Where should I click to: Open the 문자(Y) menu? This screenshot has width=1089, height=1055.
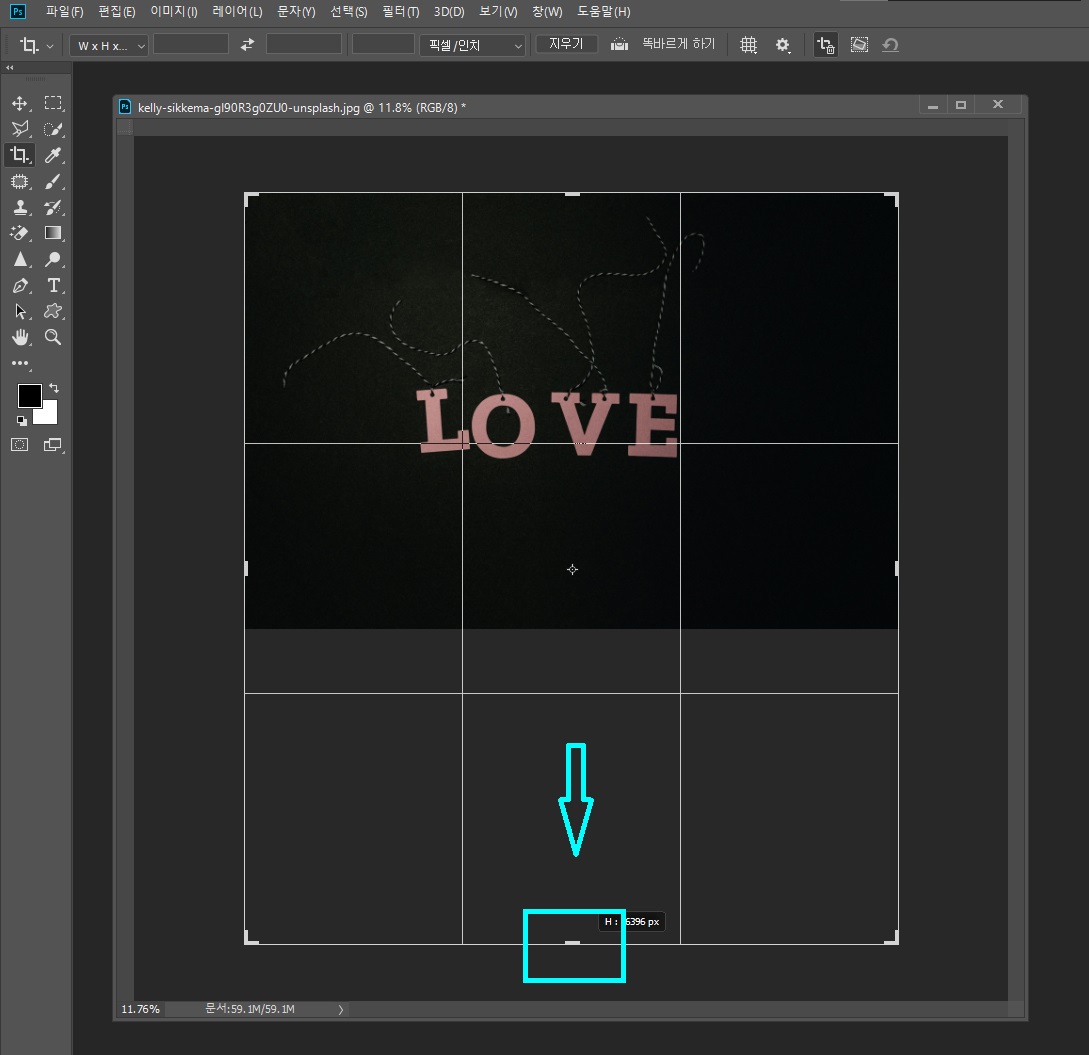coord(296,12)
